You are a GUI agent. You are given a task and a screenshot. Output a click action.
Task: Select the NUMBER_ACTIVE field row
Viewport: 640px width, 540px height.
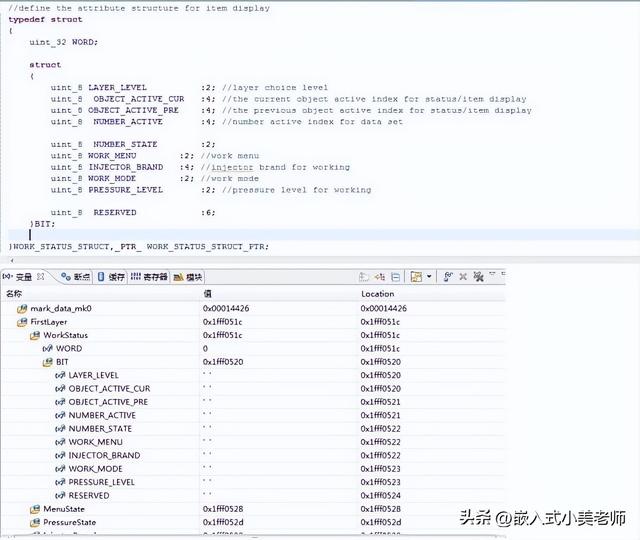[x=253, y=415]
